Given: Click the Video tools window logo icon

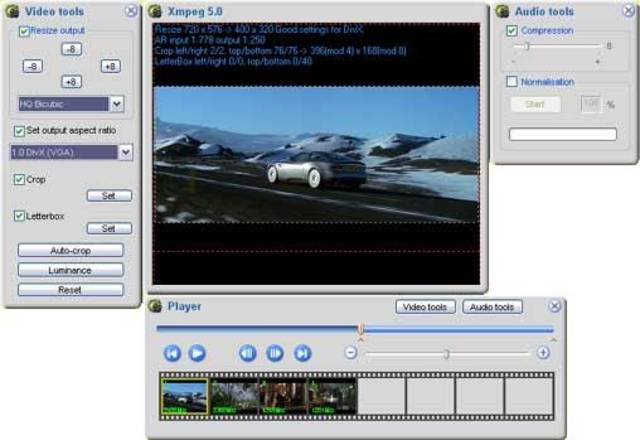Looking at the screenshot, I should (x=13, y=11).
